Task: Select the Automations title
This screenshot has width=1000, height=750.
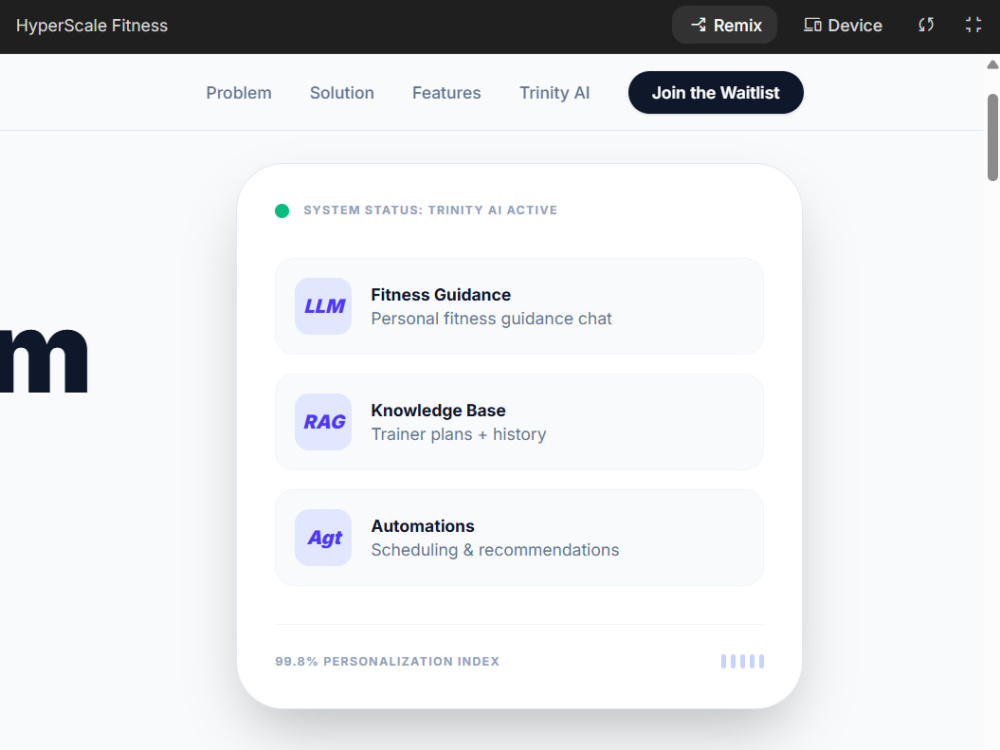Action: click(423, 526)
